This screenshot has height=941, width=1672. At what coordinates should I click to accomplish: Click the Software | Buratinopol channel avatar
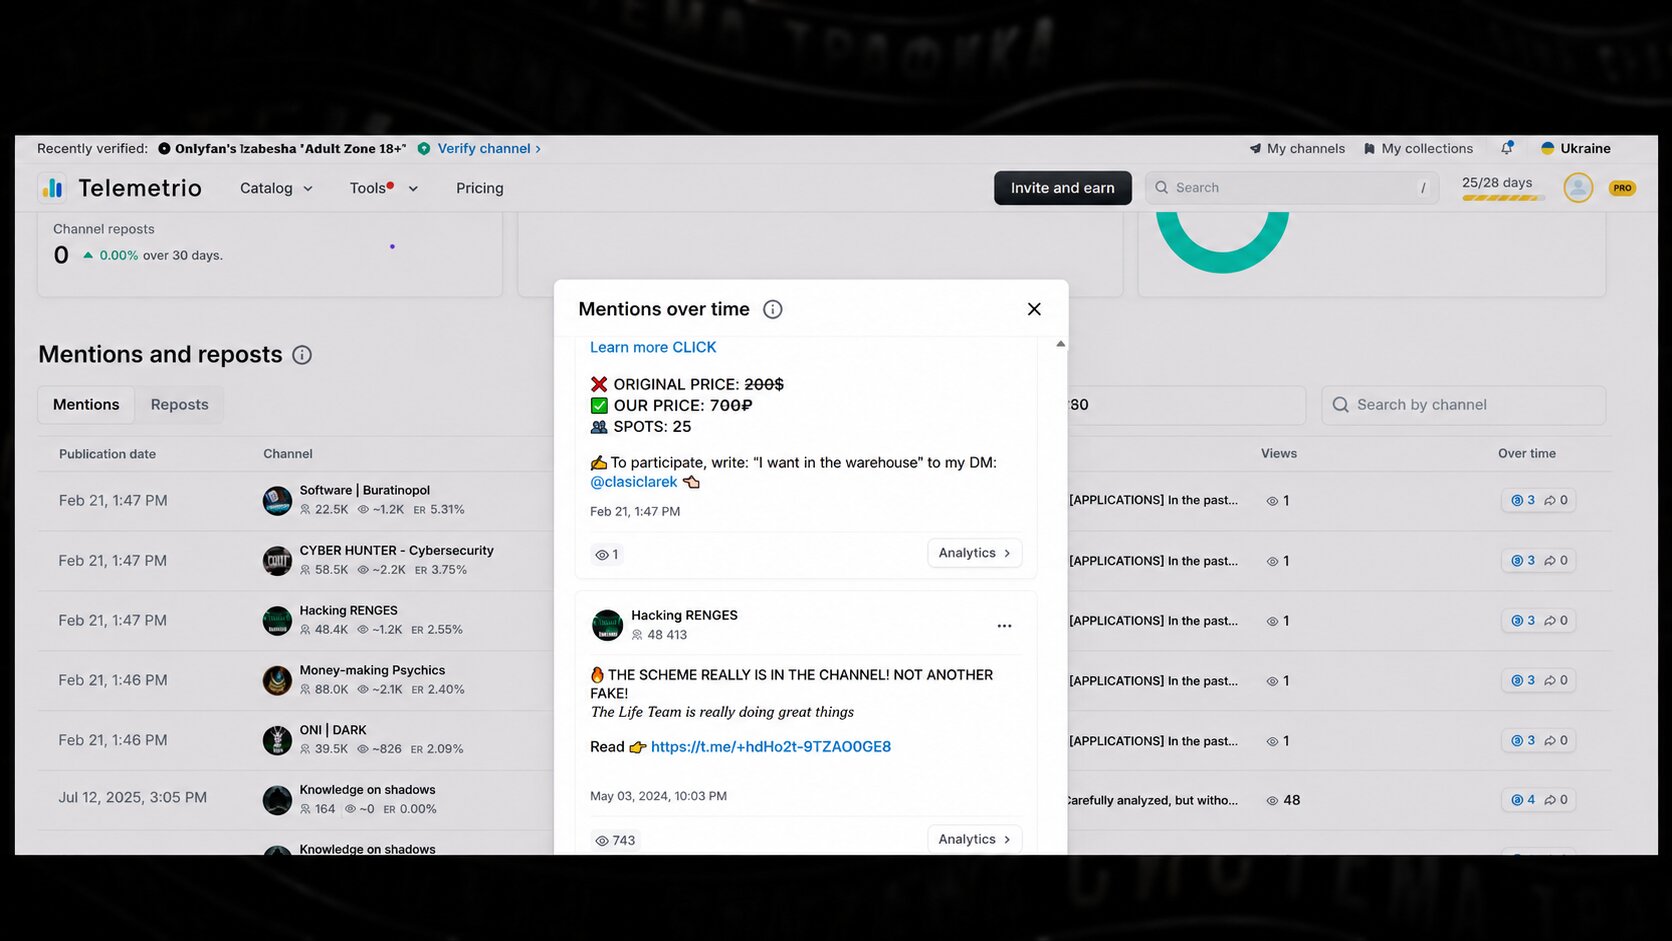pyautogui.click(x=277, y=500)
